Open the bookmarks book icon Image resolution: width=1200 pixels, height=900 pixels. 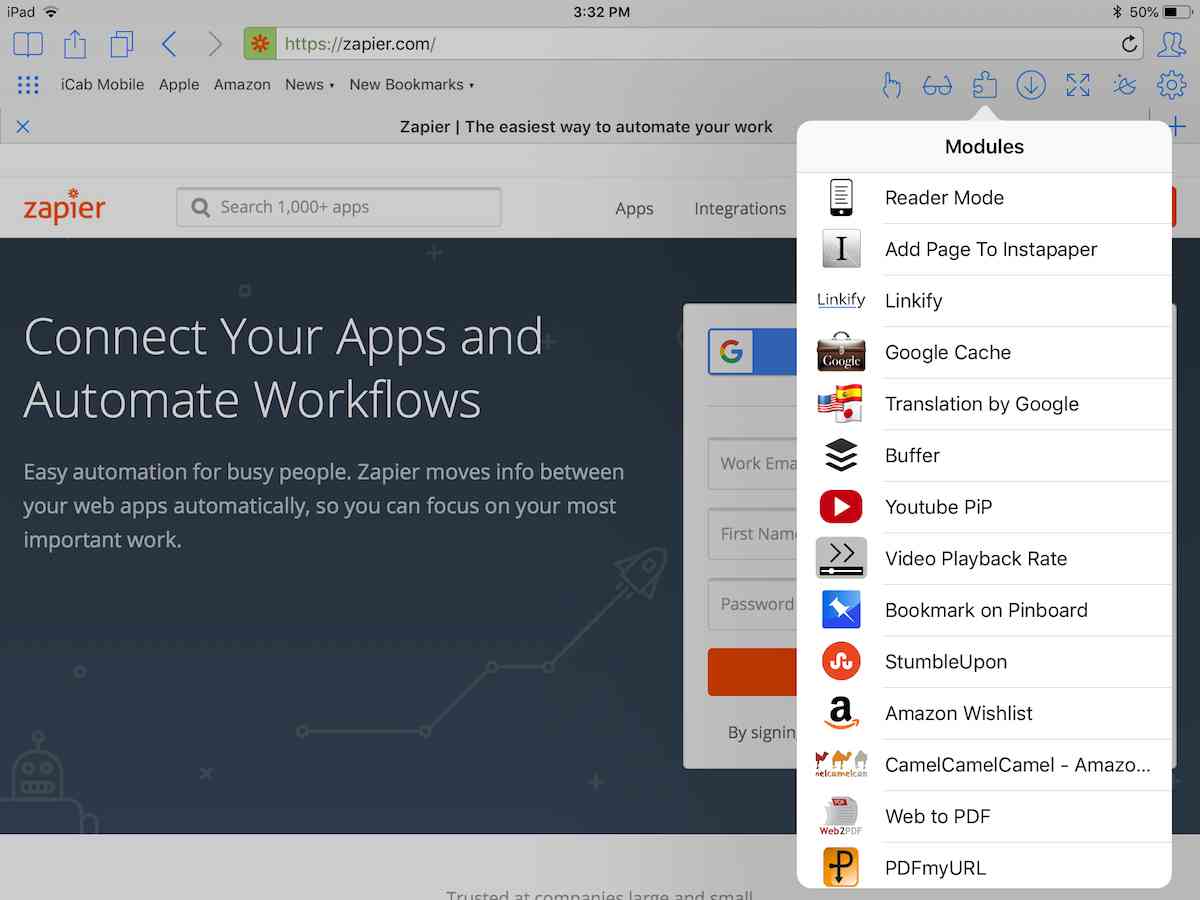pos(28,44)
